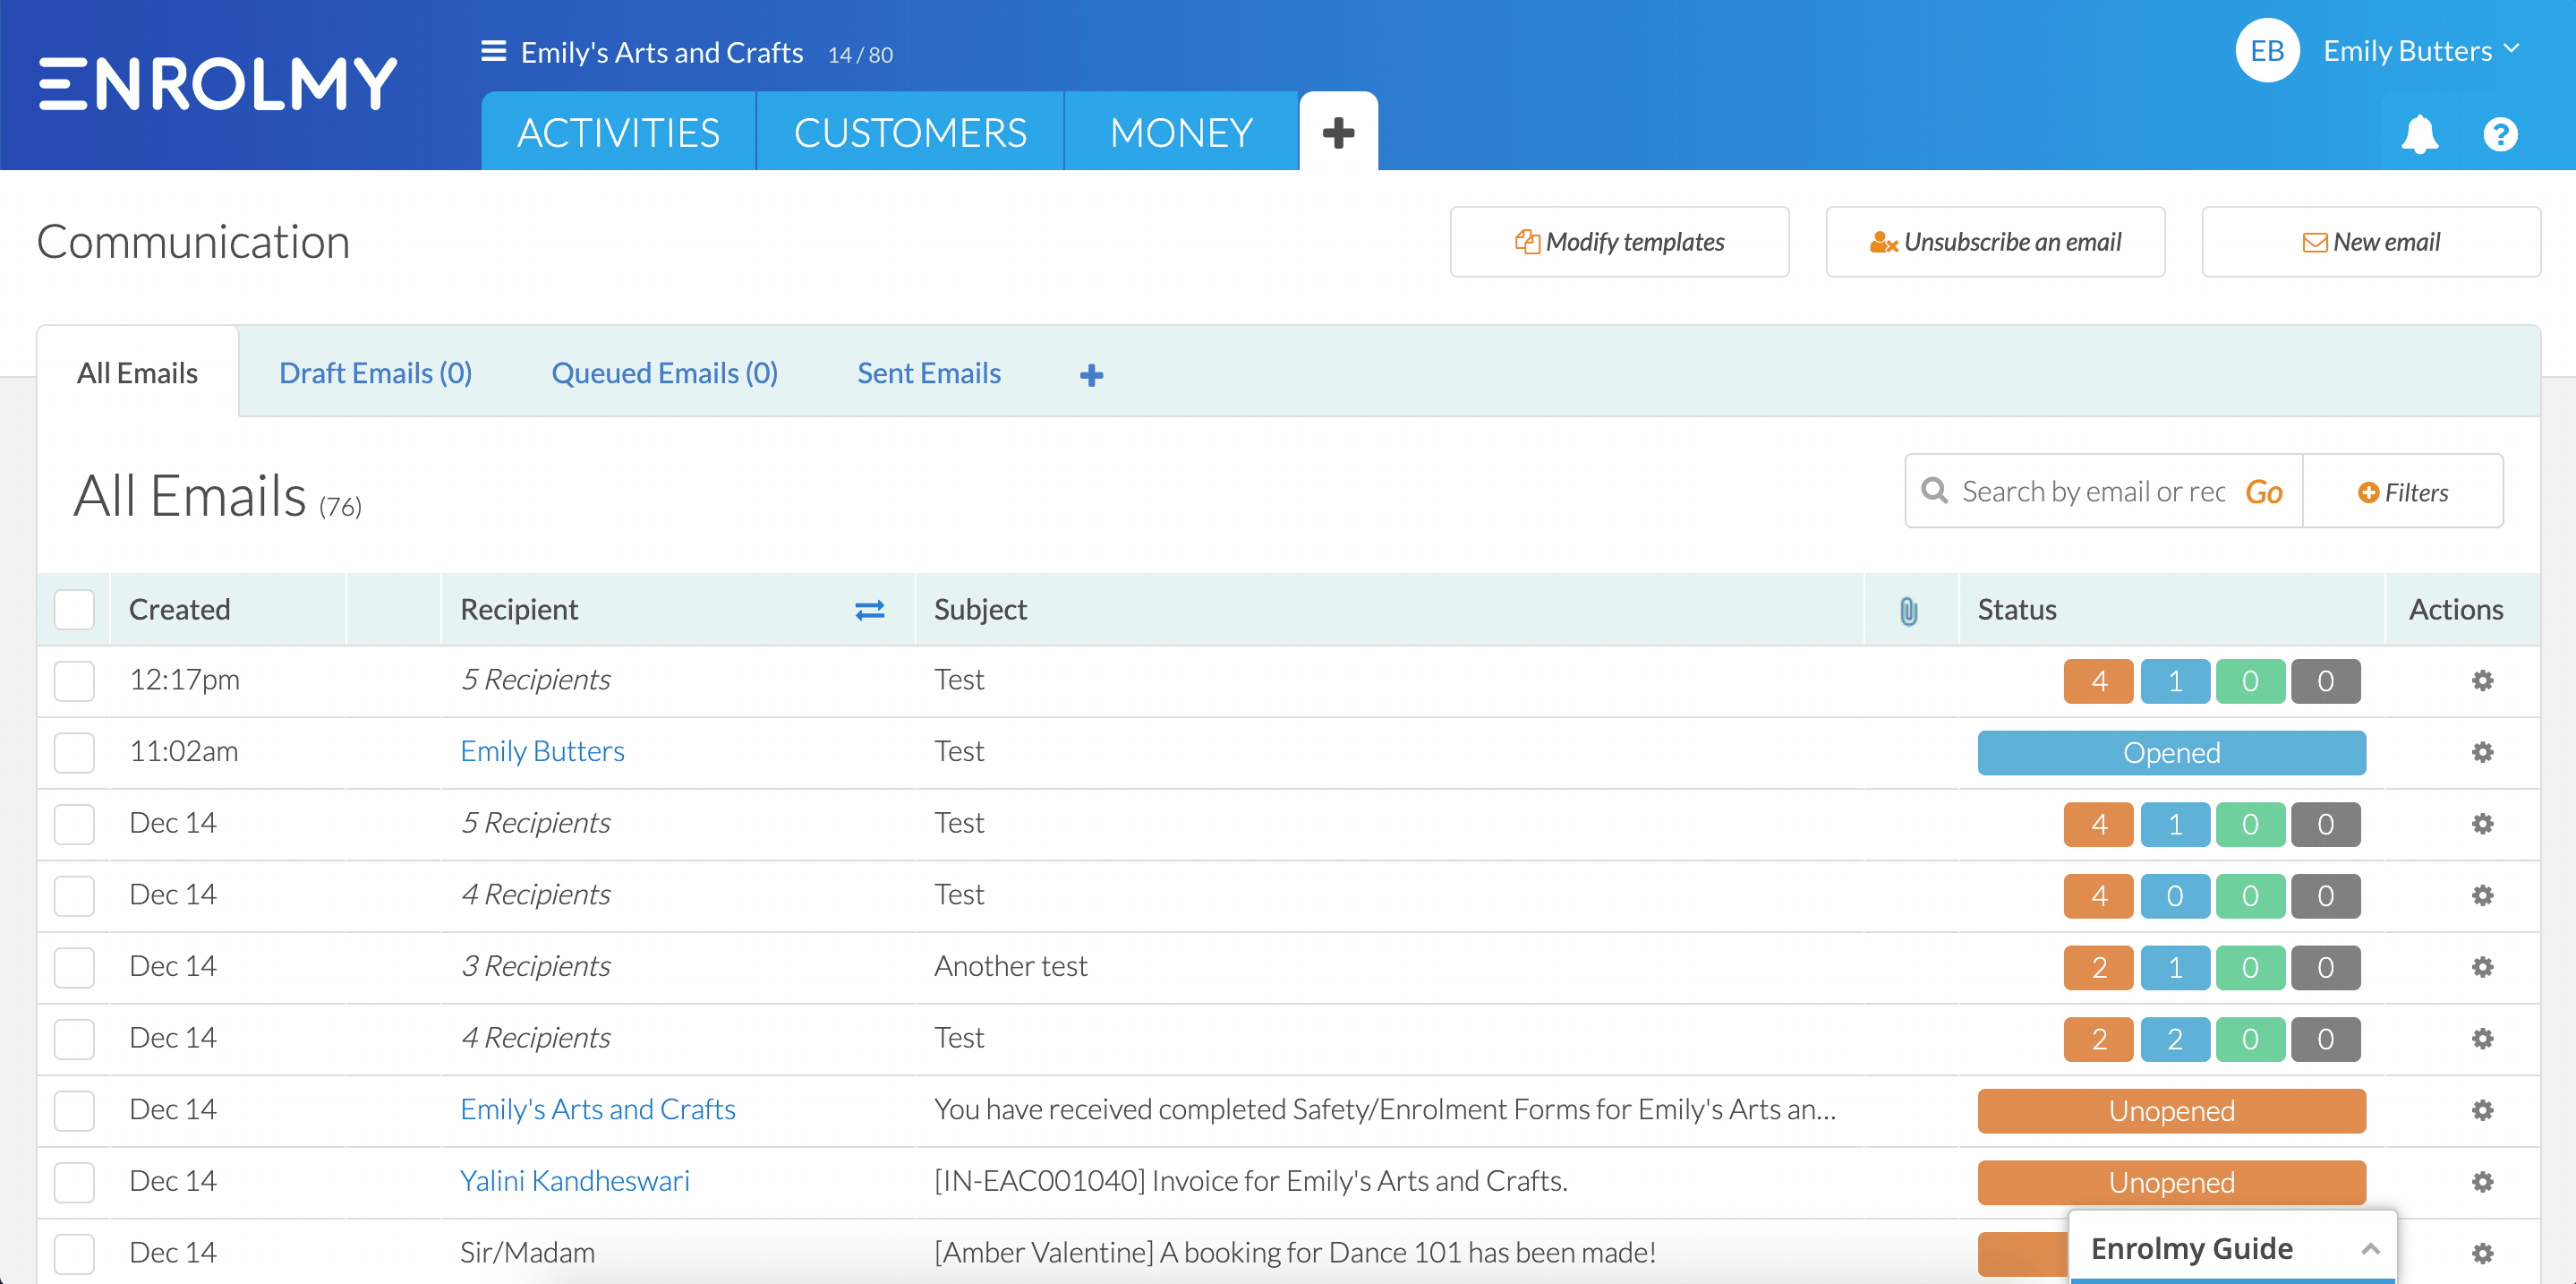Screen dimensions: 2576x1284
Task: Toggle the checkbox for 12:17pm email row
Action: [75, 681]
